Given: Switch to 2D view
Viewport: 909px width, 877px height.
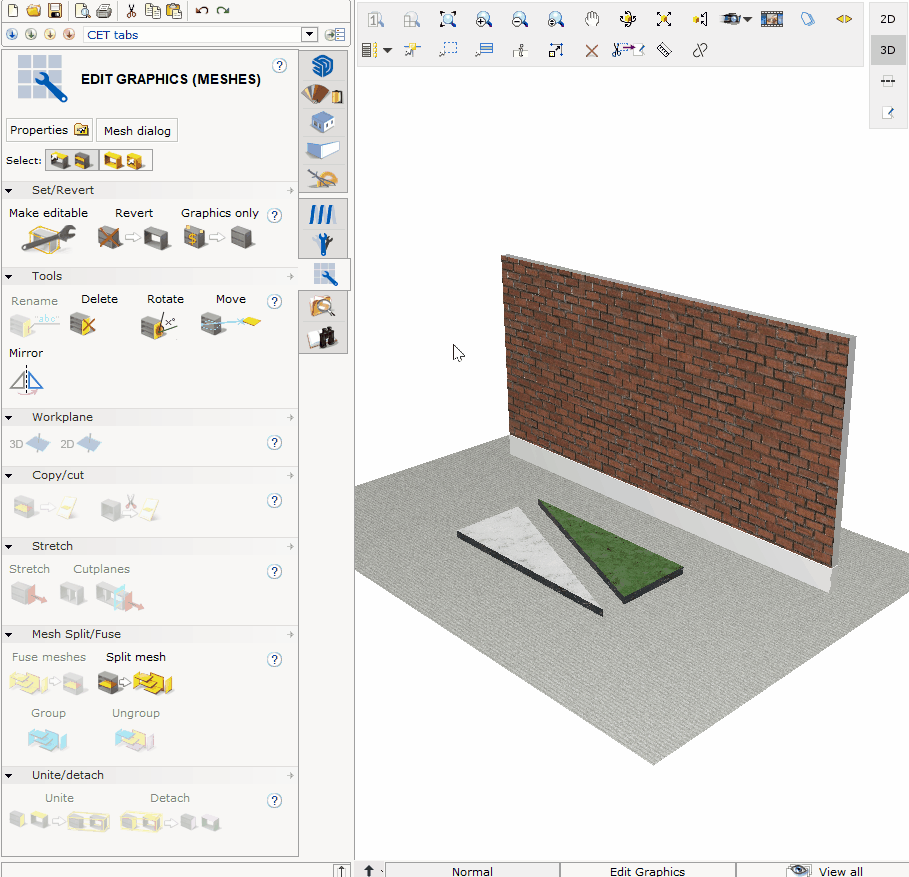Looking at the screenshot, I should [888, 19].
